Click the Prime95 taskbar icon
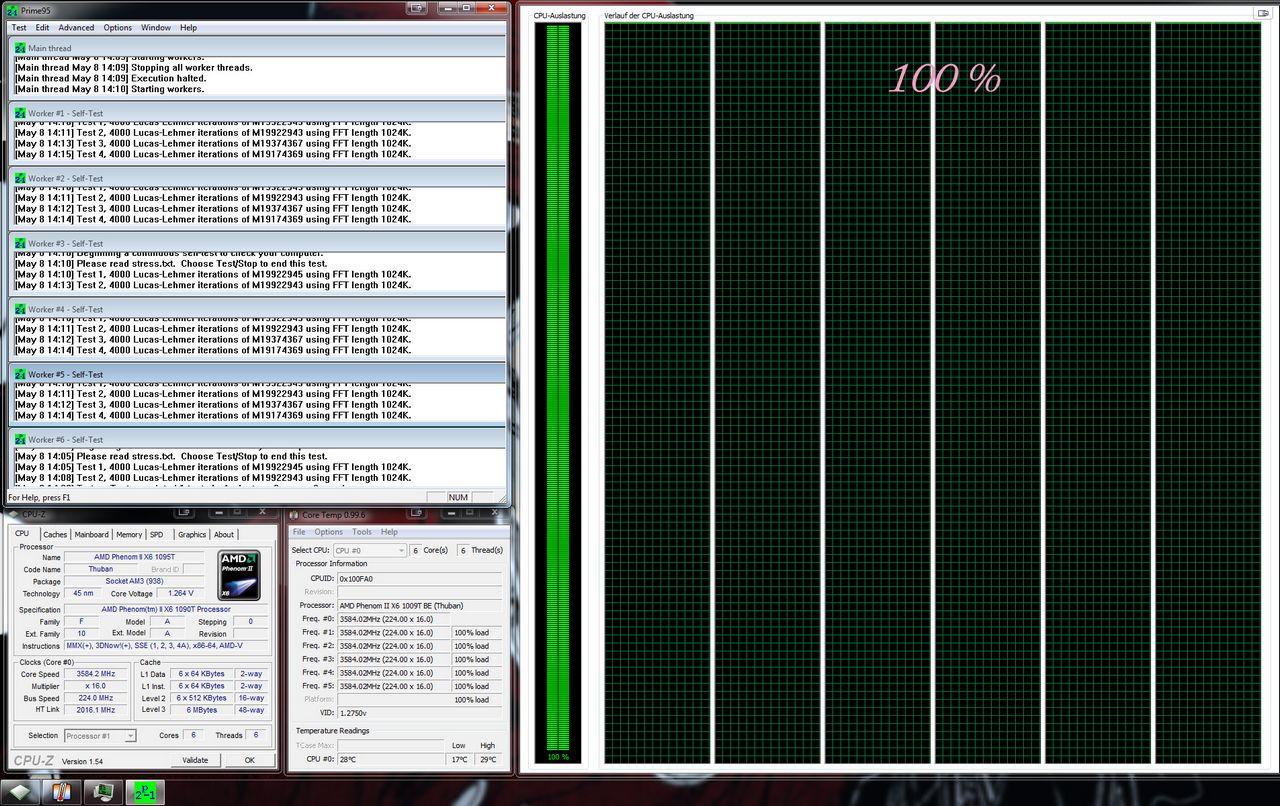 144,791
